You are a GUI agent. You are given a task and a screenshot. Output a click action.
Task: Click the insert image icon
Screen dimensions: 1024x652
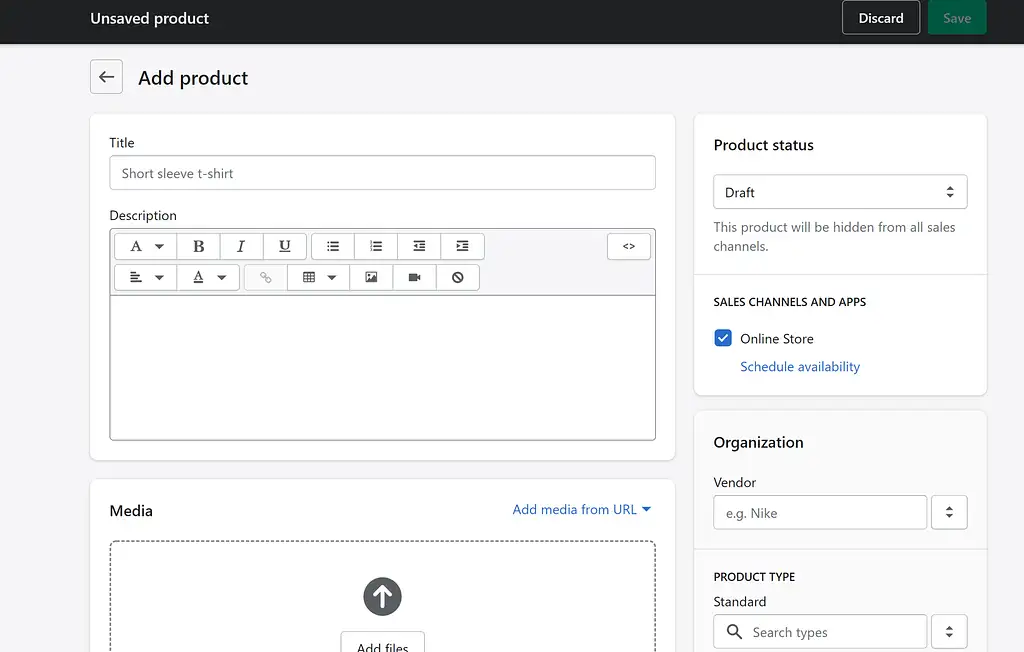[371, 277]
